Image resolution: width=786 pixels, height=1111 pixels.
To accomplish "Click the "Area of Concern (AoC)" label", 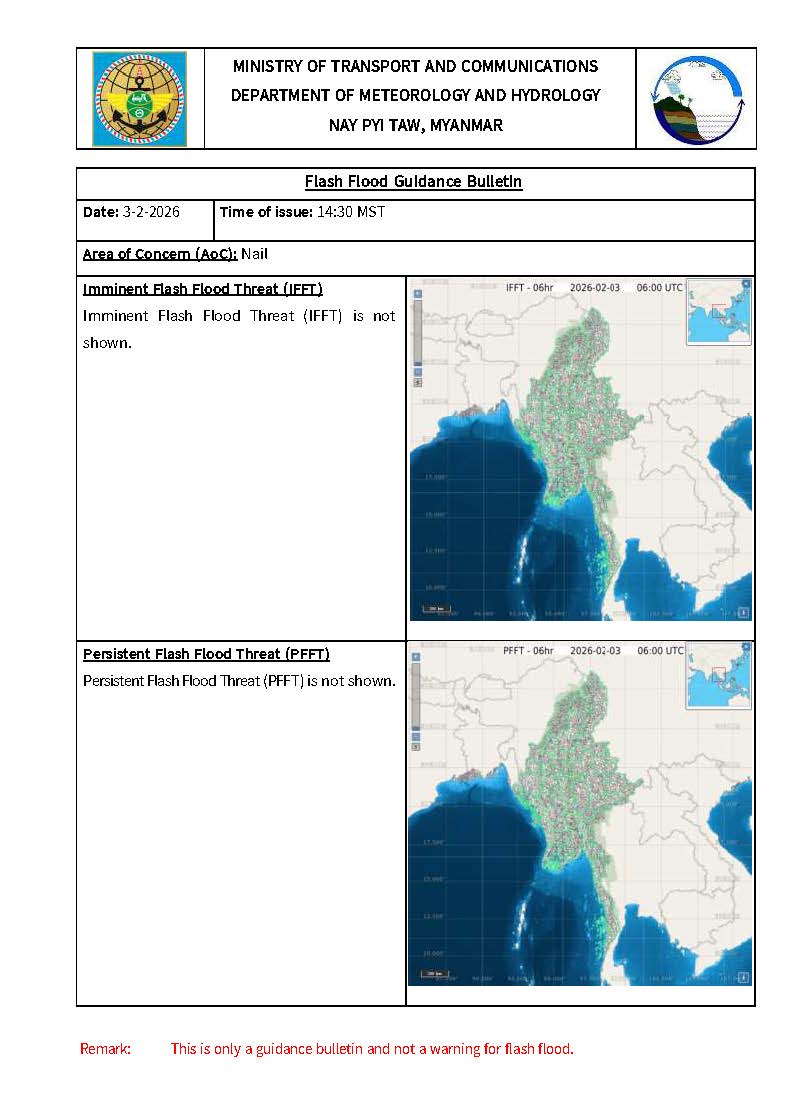I will click(159, 254).
